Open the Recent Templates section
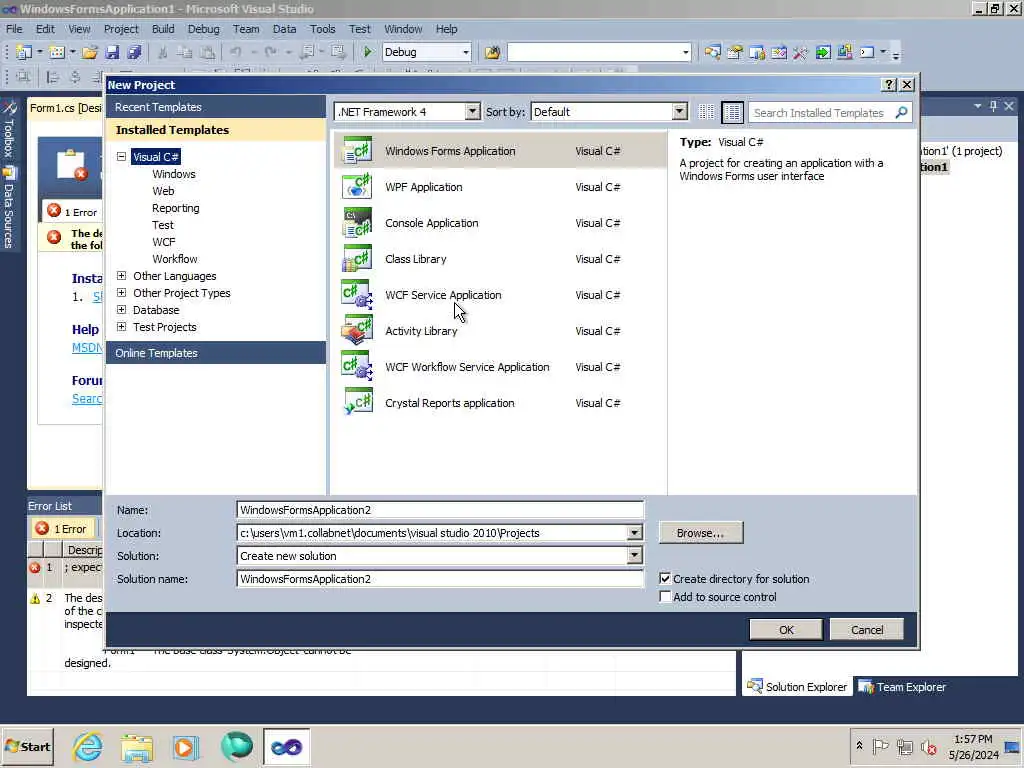 tap(216, 107)
